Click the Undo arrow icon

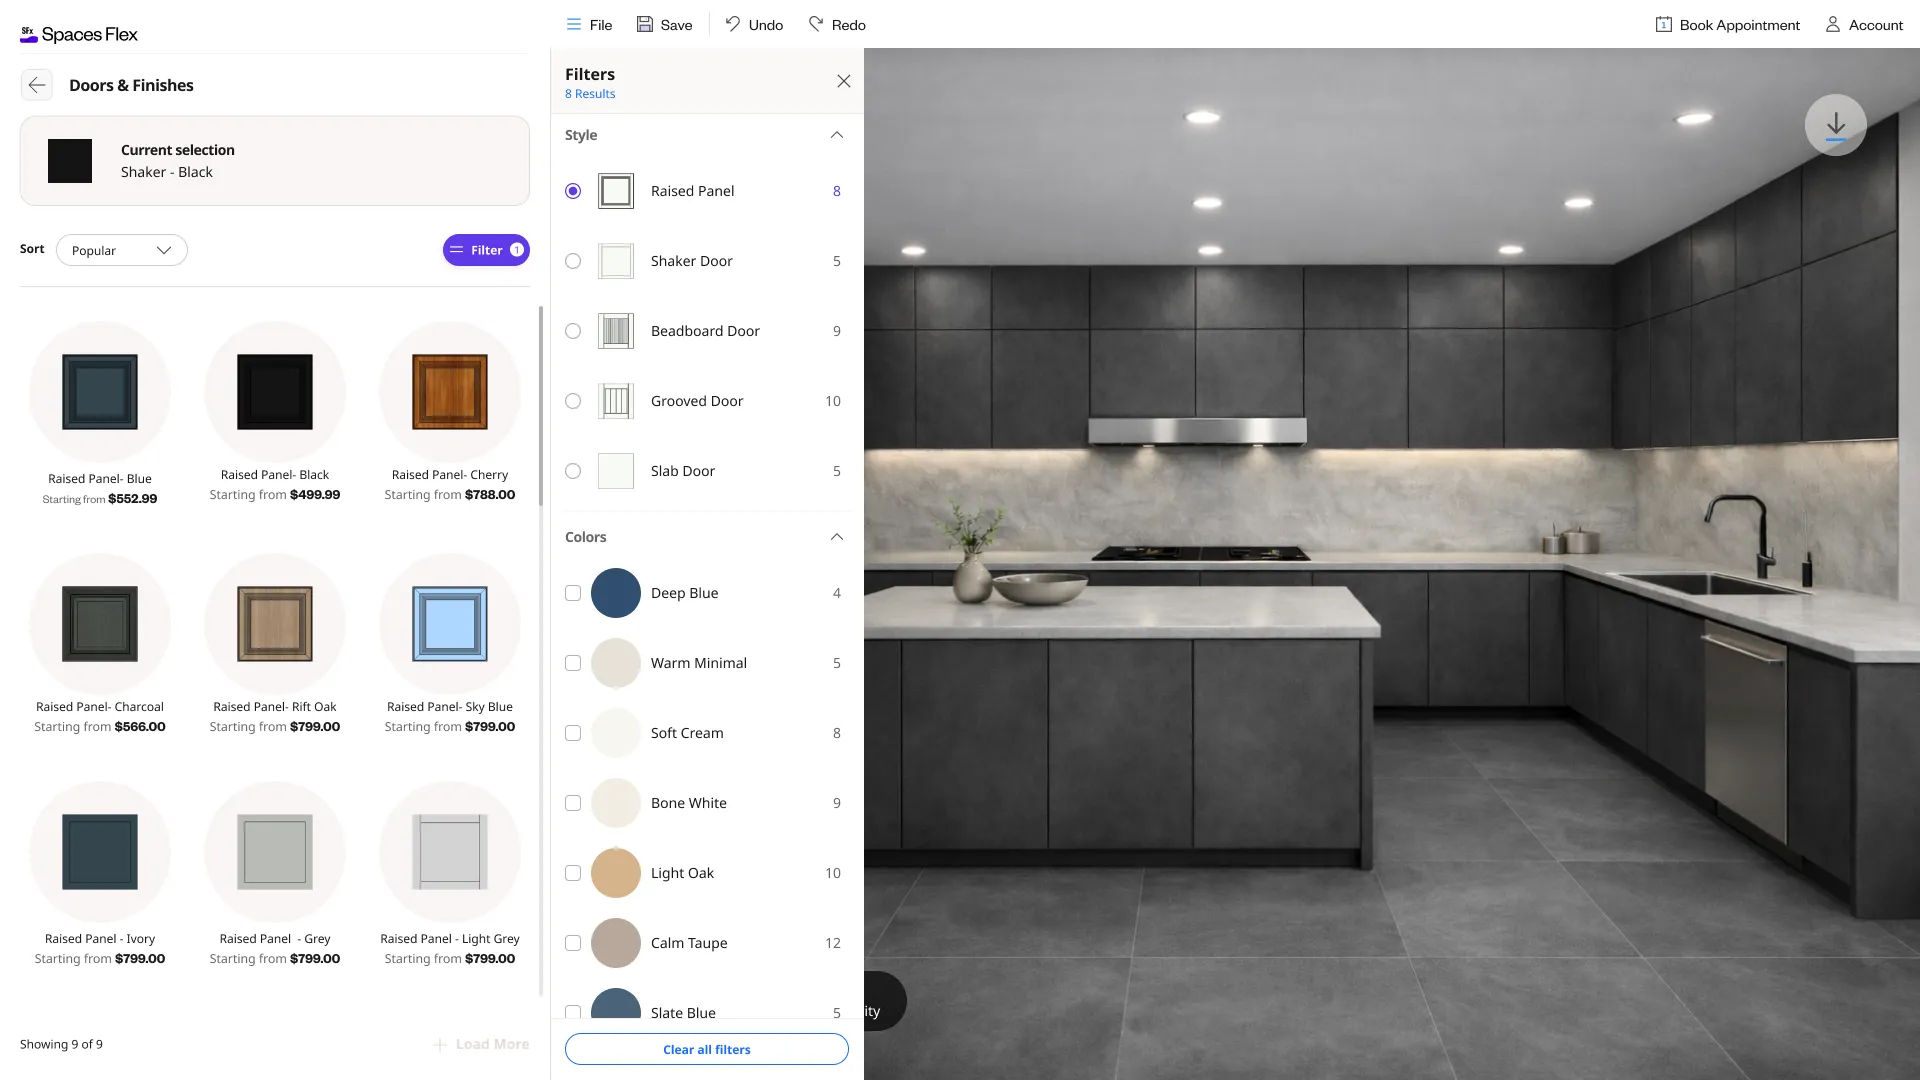tap(733, 24)
